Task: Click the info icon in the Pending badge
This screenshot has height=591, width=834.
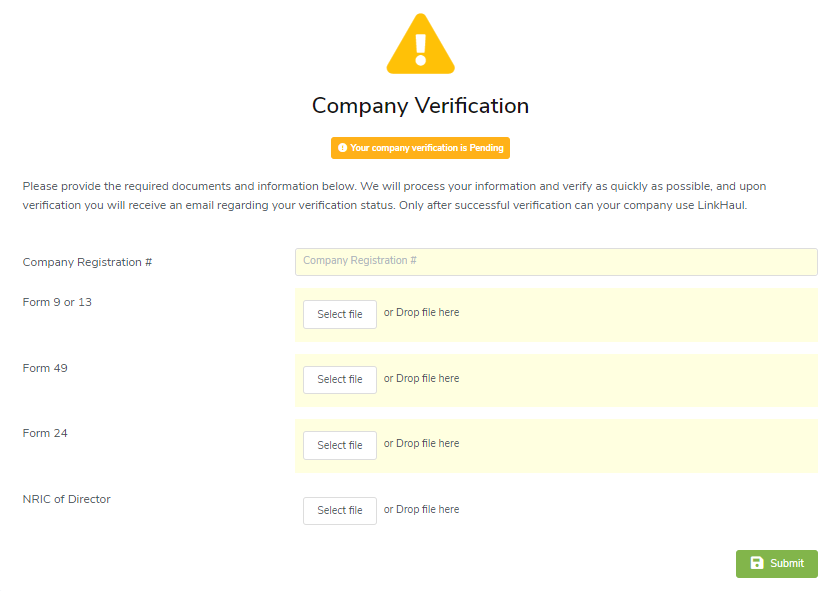Action: pyautogui.click(x=342, y=148)
